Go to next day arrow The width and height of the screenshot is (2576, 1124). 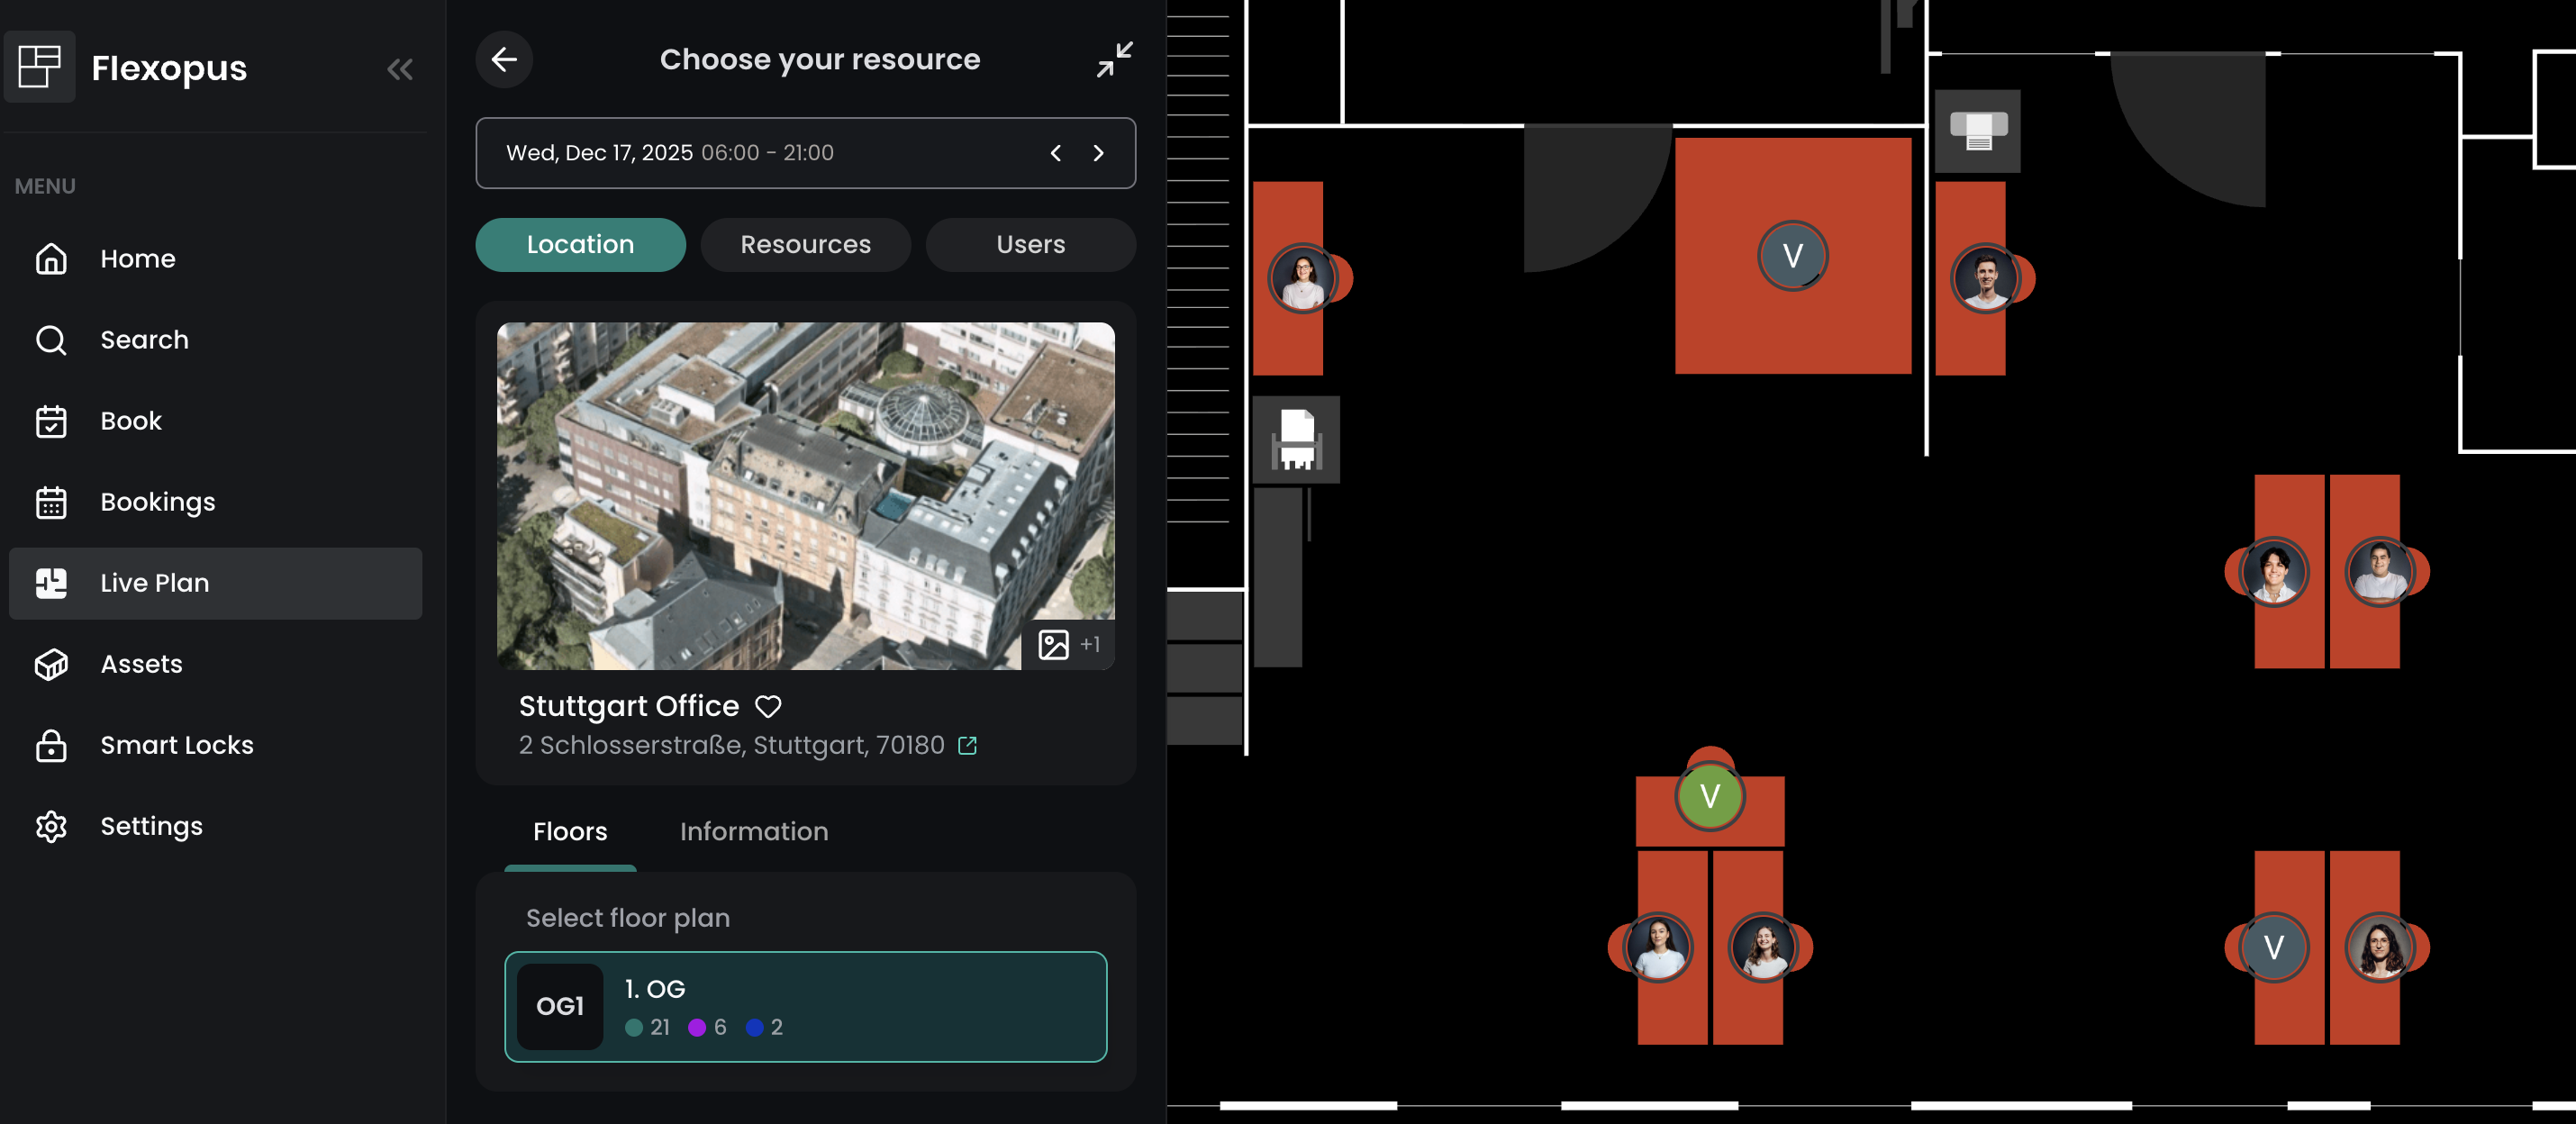[x=1098, y=153]
